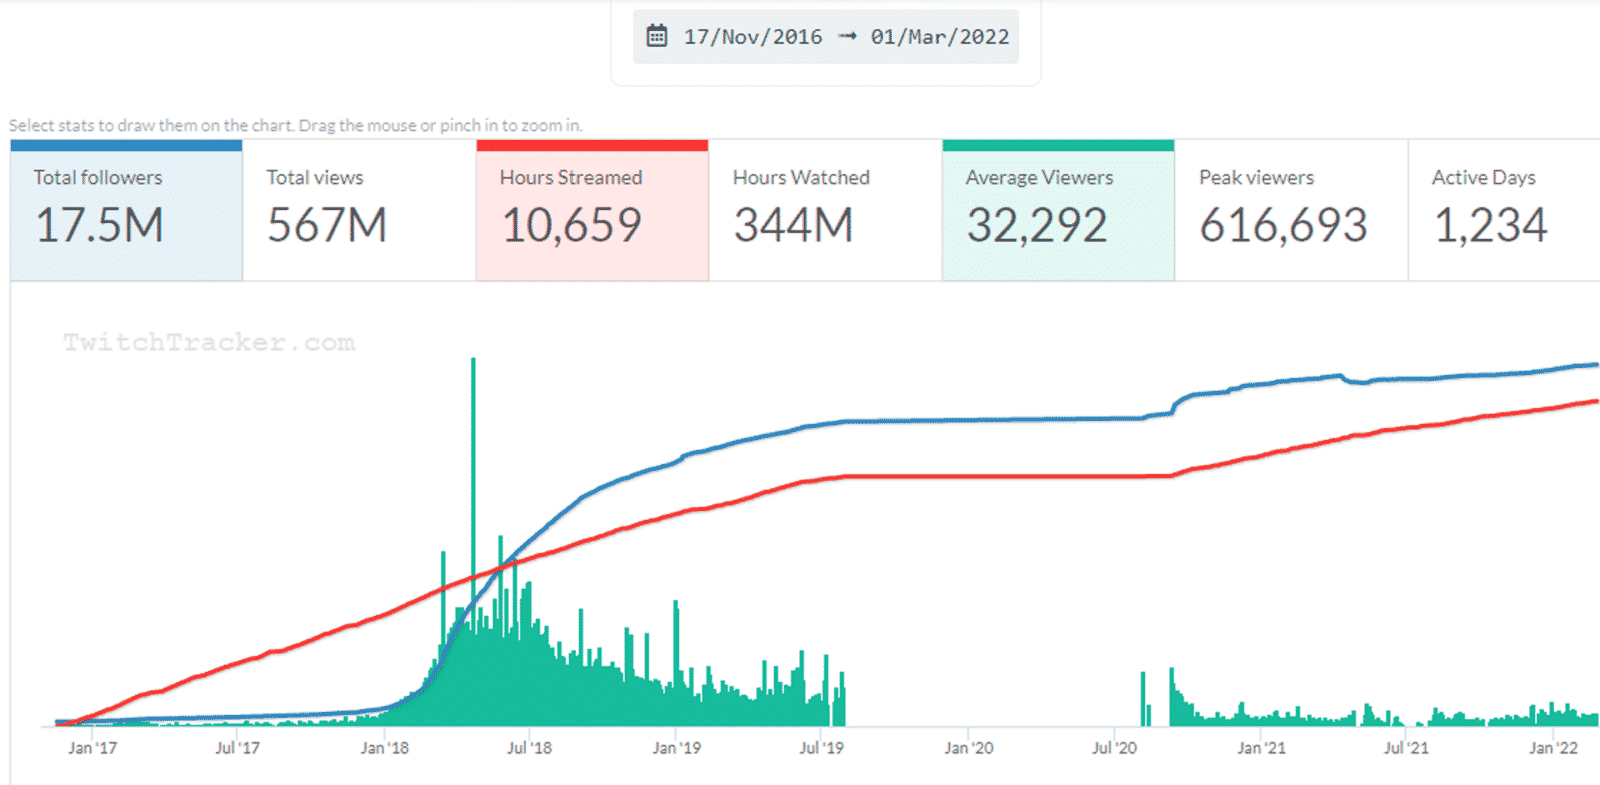Screen dimensions: 1600x785
Task: Enable the Total views stat card
Action: (x=360, y=211)
